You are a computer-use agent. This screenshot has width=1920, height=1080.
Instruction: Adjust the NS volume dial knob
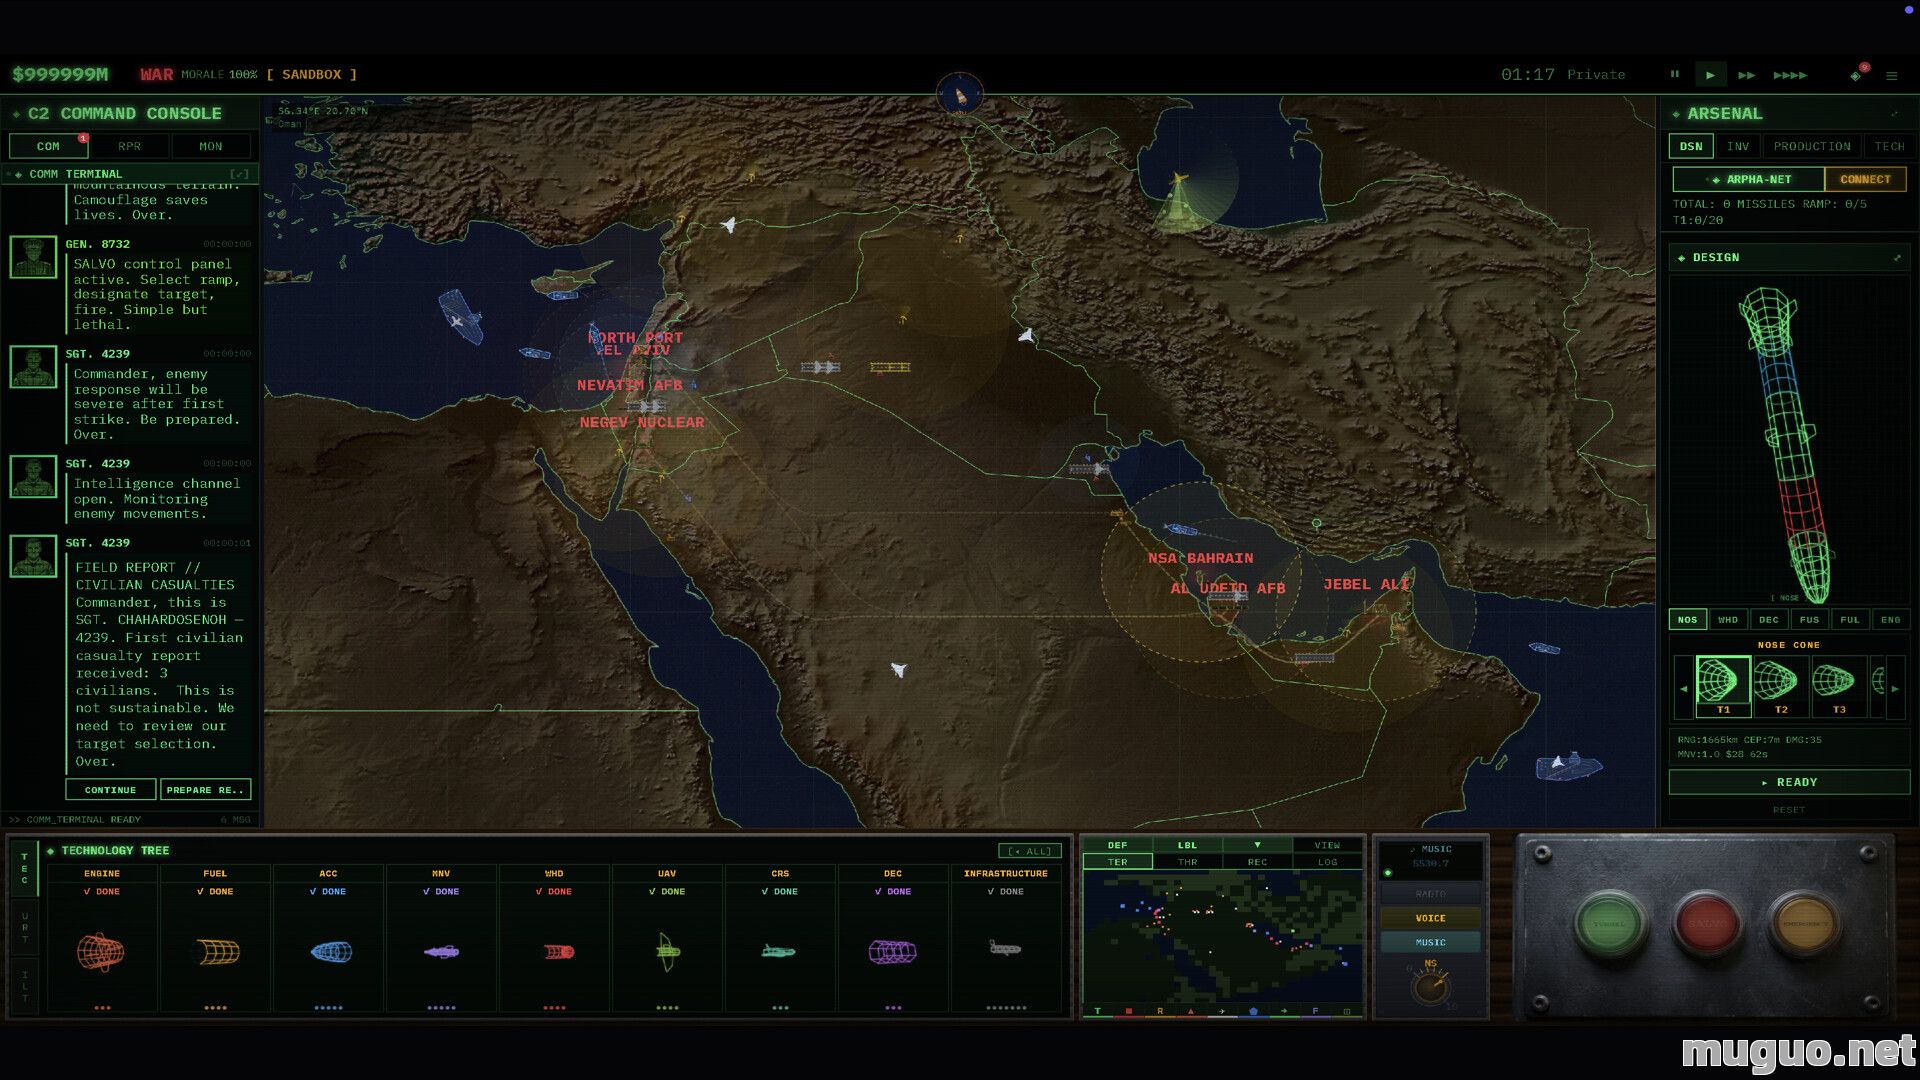coord(1430,988)
